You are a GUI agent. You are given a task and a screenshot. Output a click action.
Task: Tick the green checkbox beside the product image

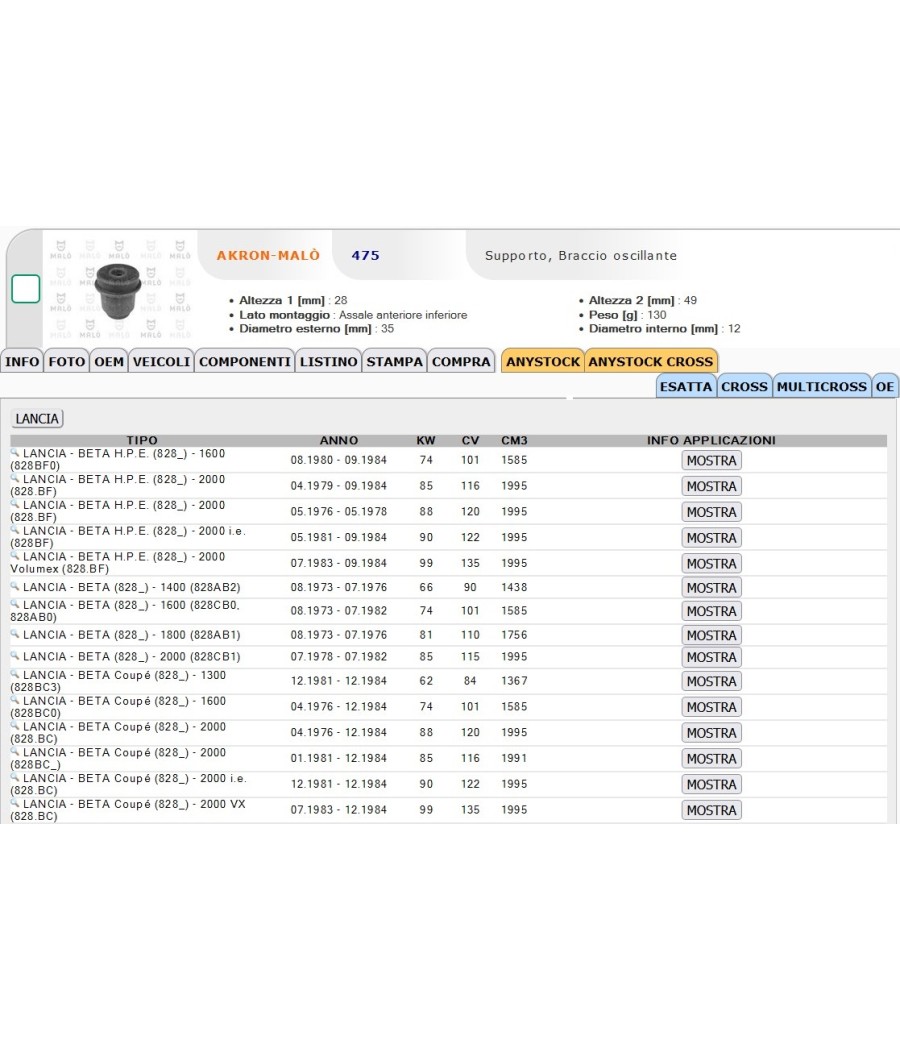click(25, 289)
